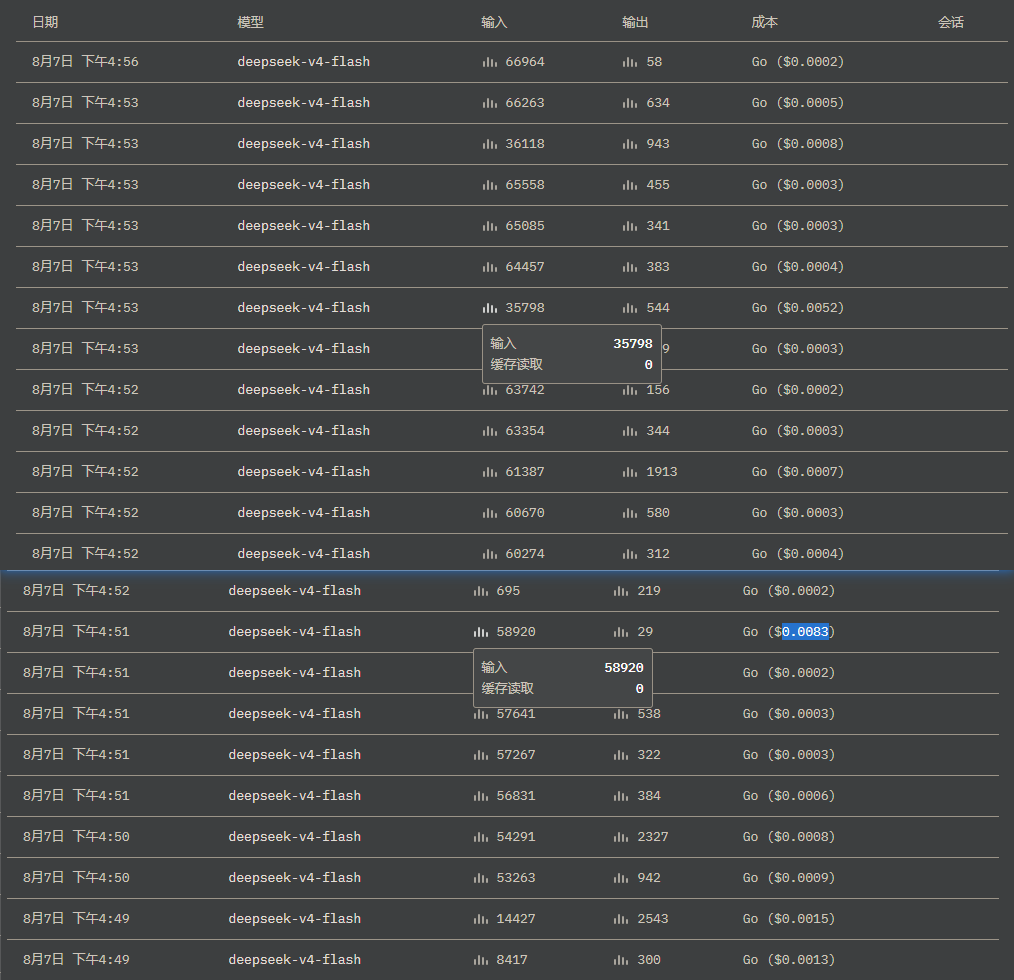Viewport: 1014px width, 980px height.
Task: Click input value 61387
Action: pos(525,472)
